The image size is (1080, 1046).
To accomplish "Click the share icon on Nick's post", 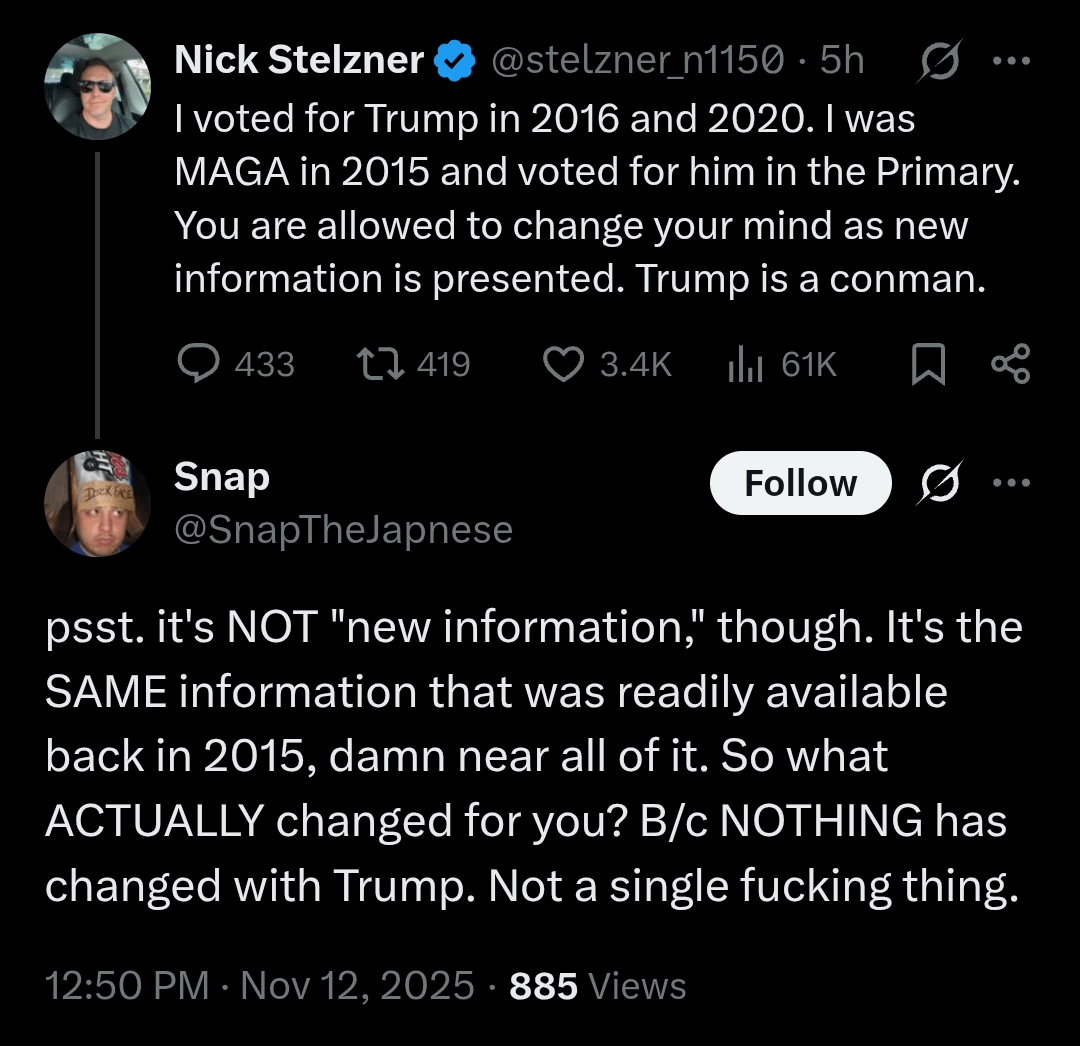I will pos(1010,364).
